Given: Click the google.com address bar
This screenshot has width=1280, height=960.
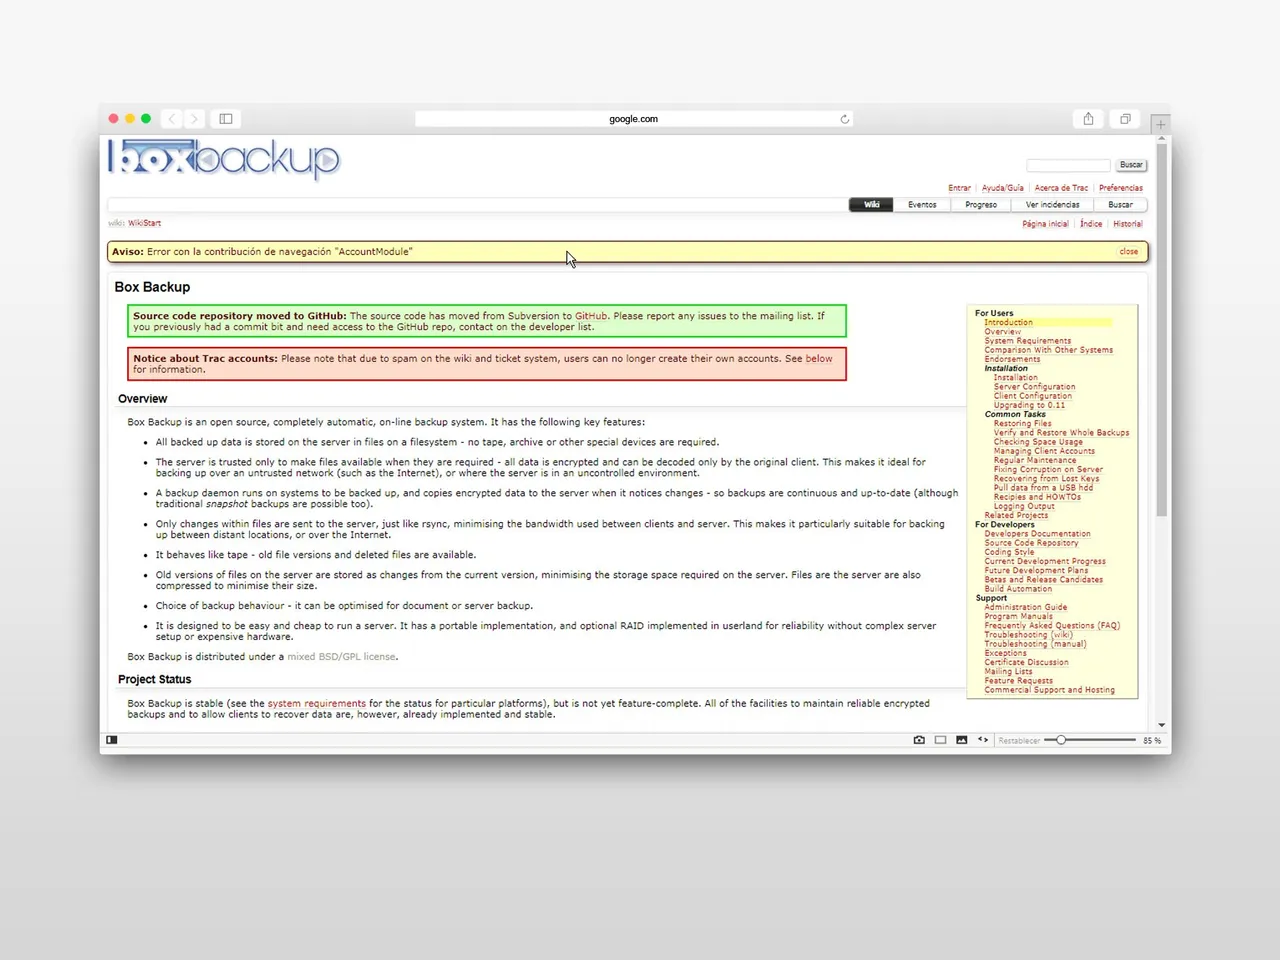Looking at the screenshot, I should tap(634, 119).
